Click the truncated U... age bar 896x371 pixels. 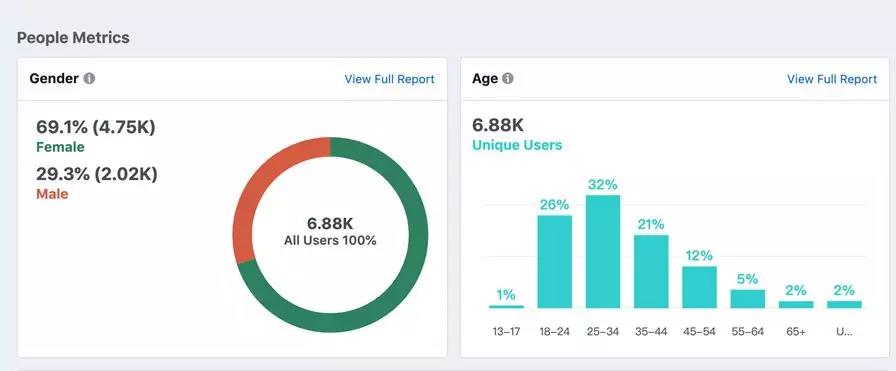(x=844, y=305)
